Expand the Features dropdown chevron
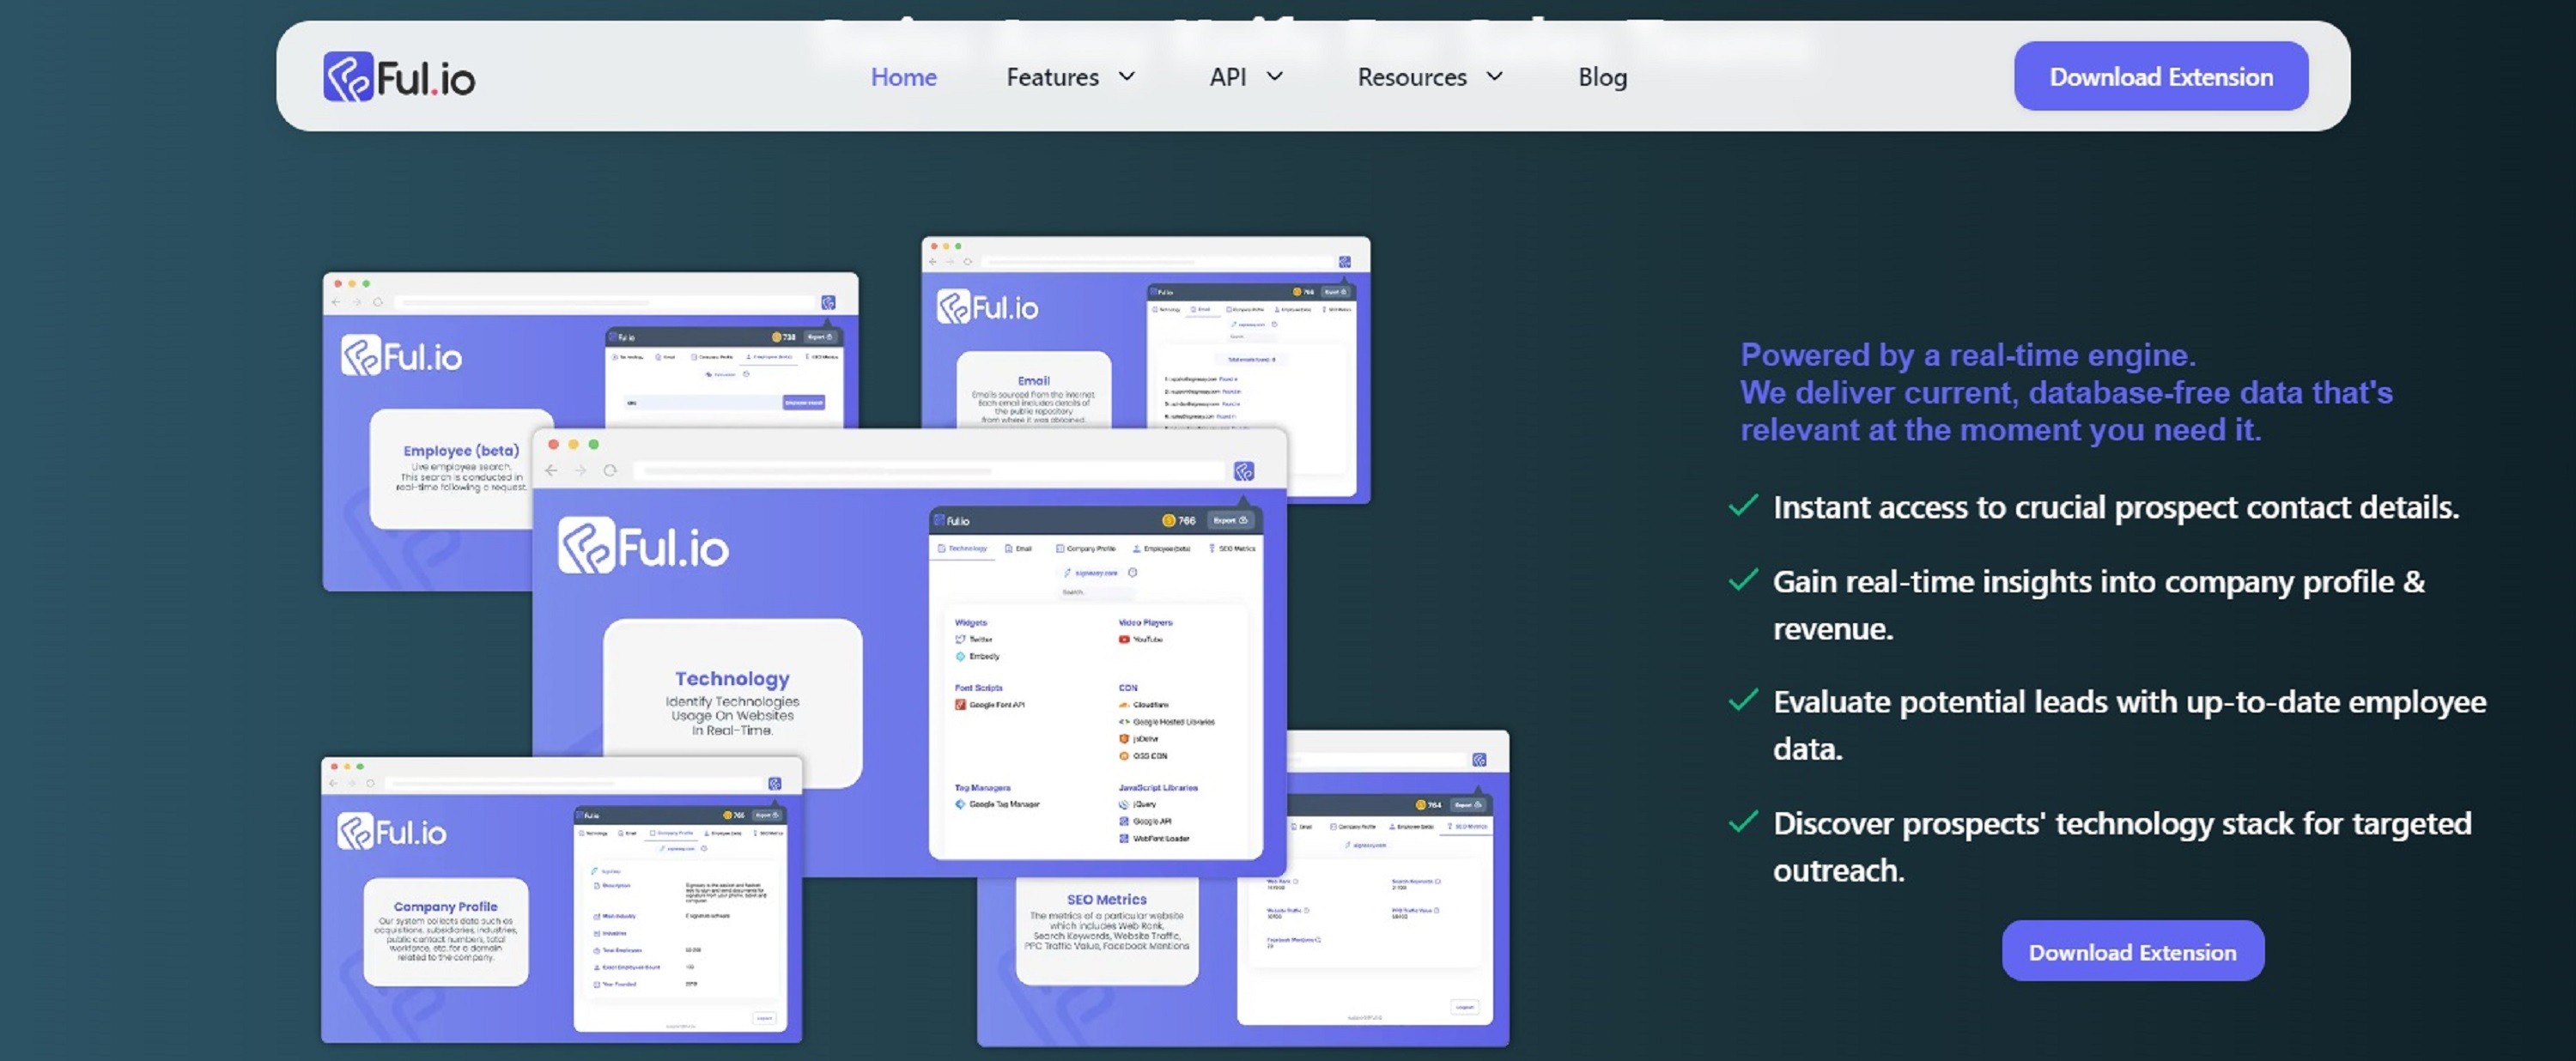The height and width of the screenshot is (1061, 2576). [x=1127, y=76]
